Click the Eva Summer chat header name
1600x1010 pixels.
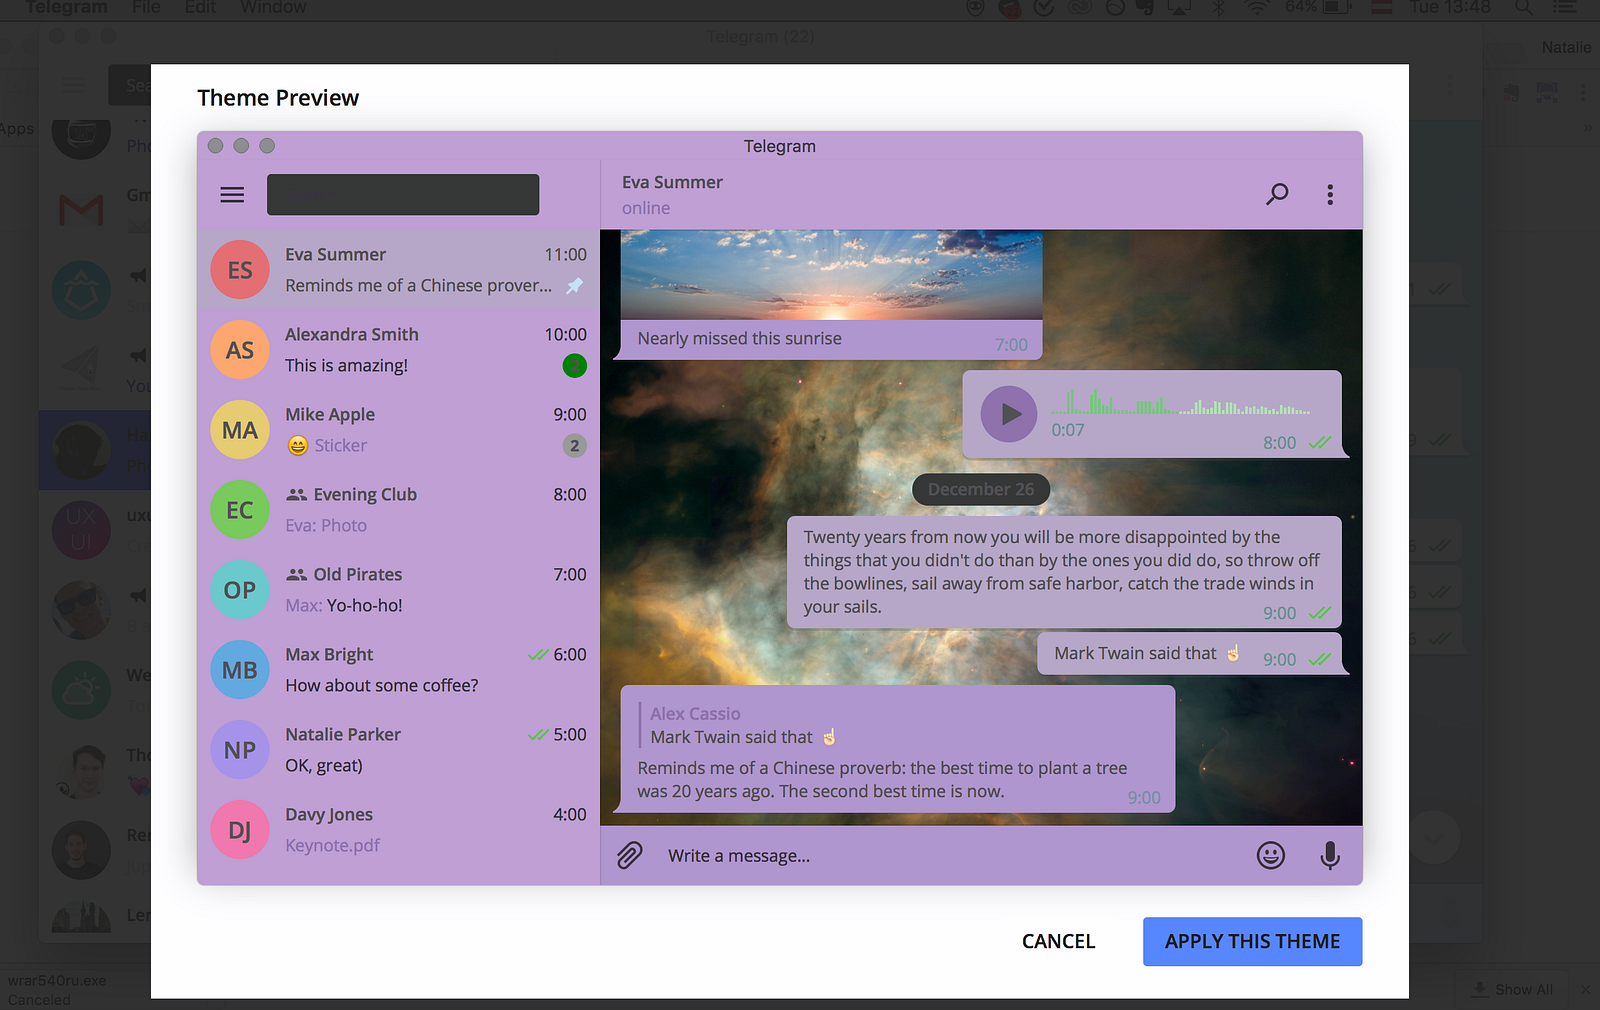tap(672, 182)
